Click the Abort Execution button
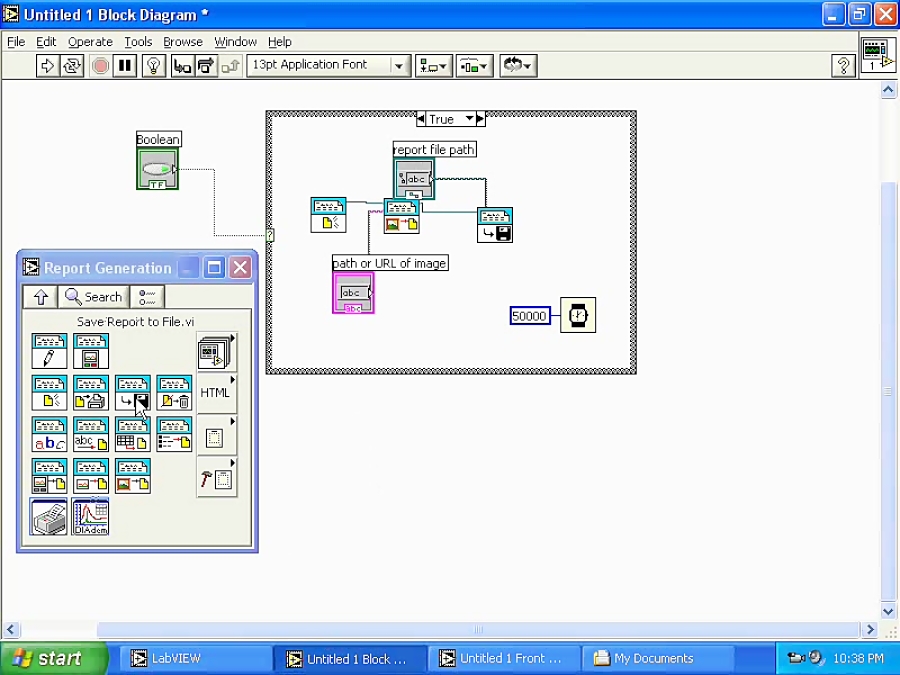Image resolution: width=900 pixels, height=675 pixels. pos(100,66)
